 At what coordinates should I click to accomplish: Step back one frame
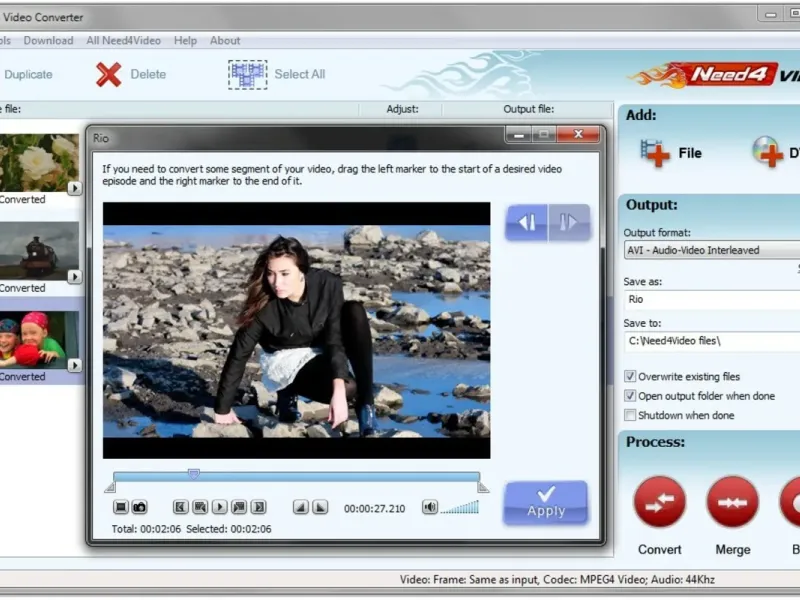point(200,507)
